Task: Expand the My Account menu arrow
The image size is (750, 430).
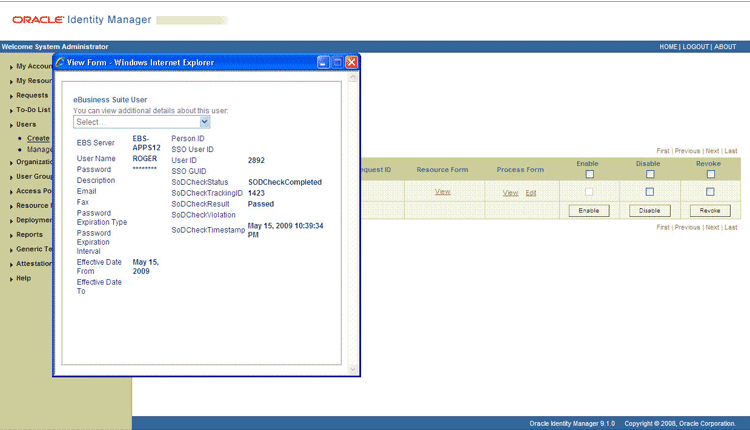Action: pyautogui.click(x=11, y=67)
